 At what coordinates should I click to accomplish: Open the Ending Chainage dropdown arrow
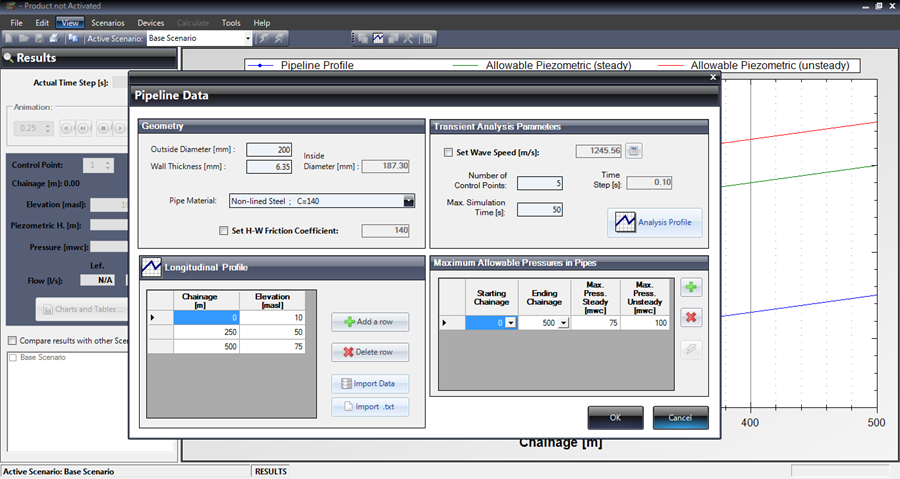tap(563, 322)
